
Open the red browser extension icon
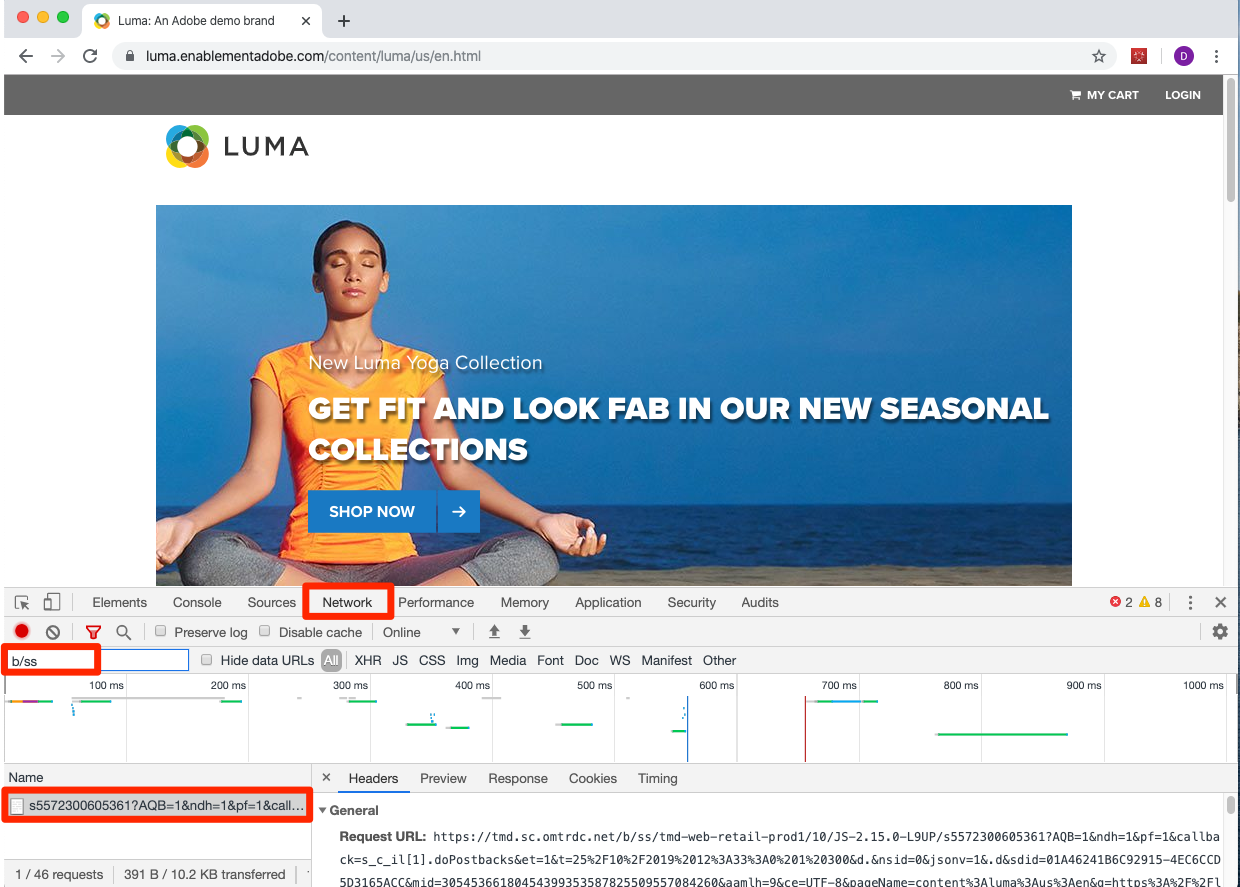[x=1139, y=56]
